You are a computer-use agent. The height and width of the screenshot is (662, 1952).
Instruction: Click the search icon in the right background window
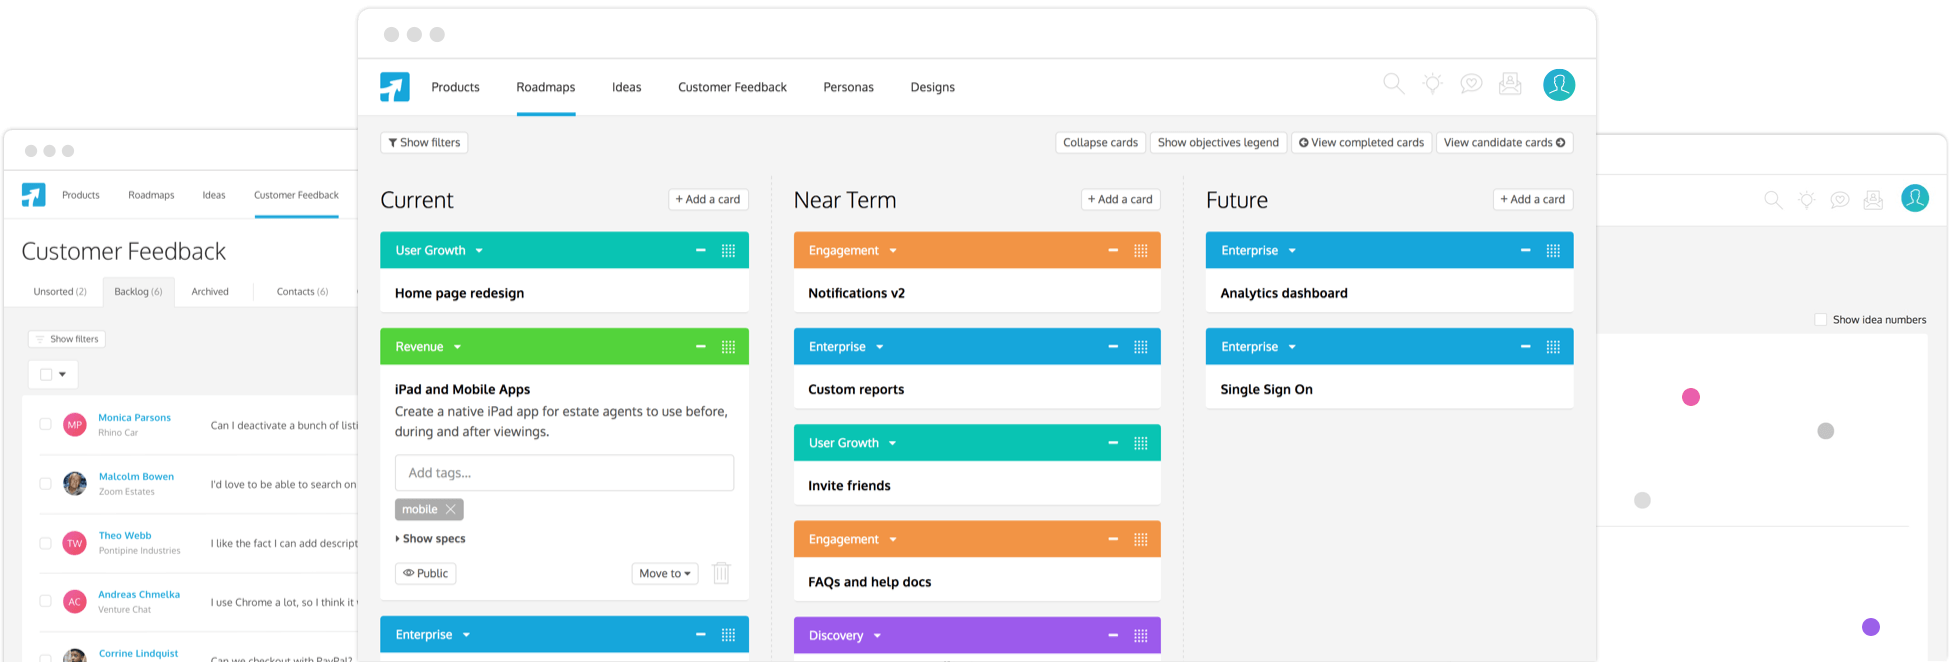coord(1773,200)
